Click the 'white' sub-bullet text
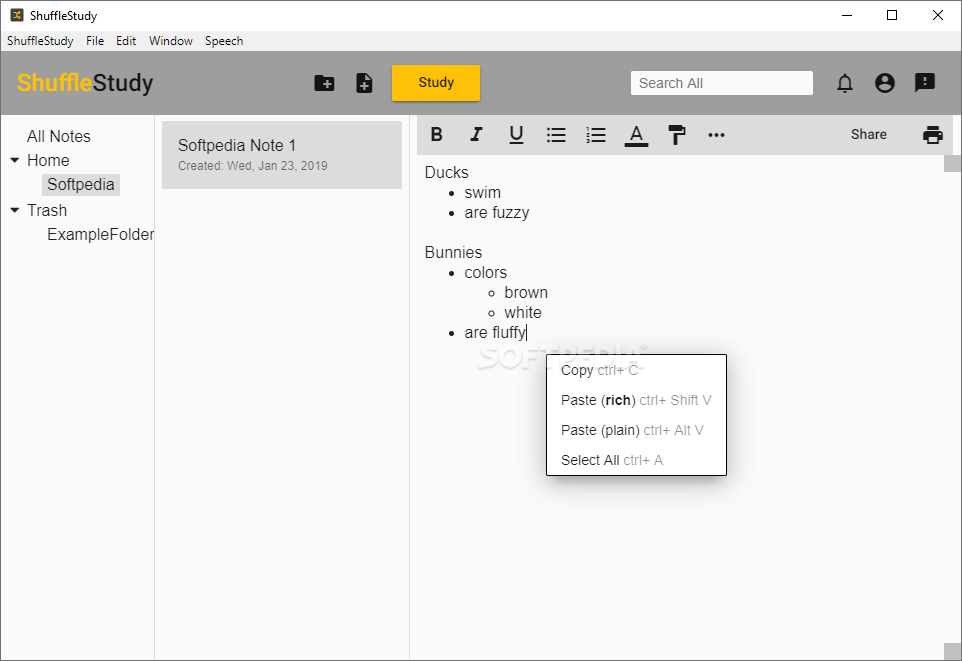This screenshot has width=962, height=661. pos(523,312)
